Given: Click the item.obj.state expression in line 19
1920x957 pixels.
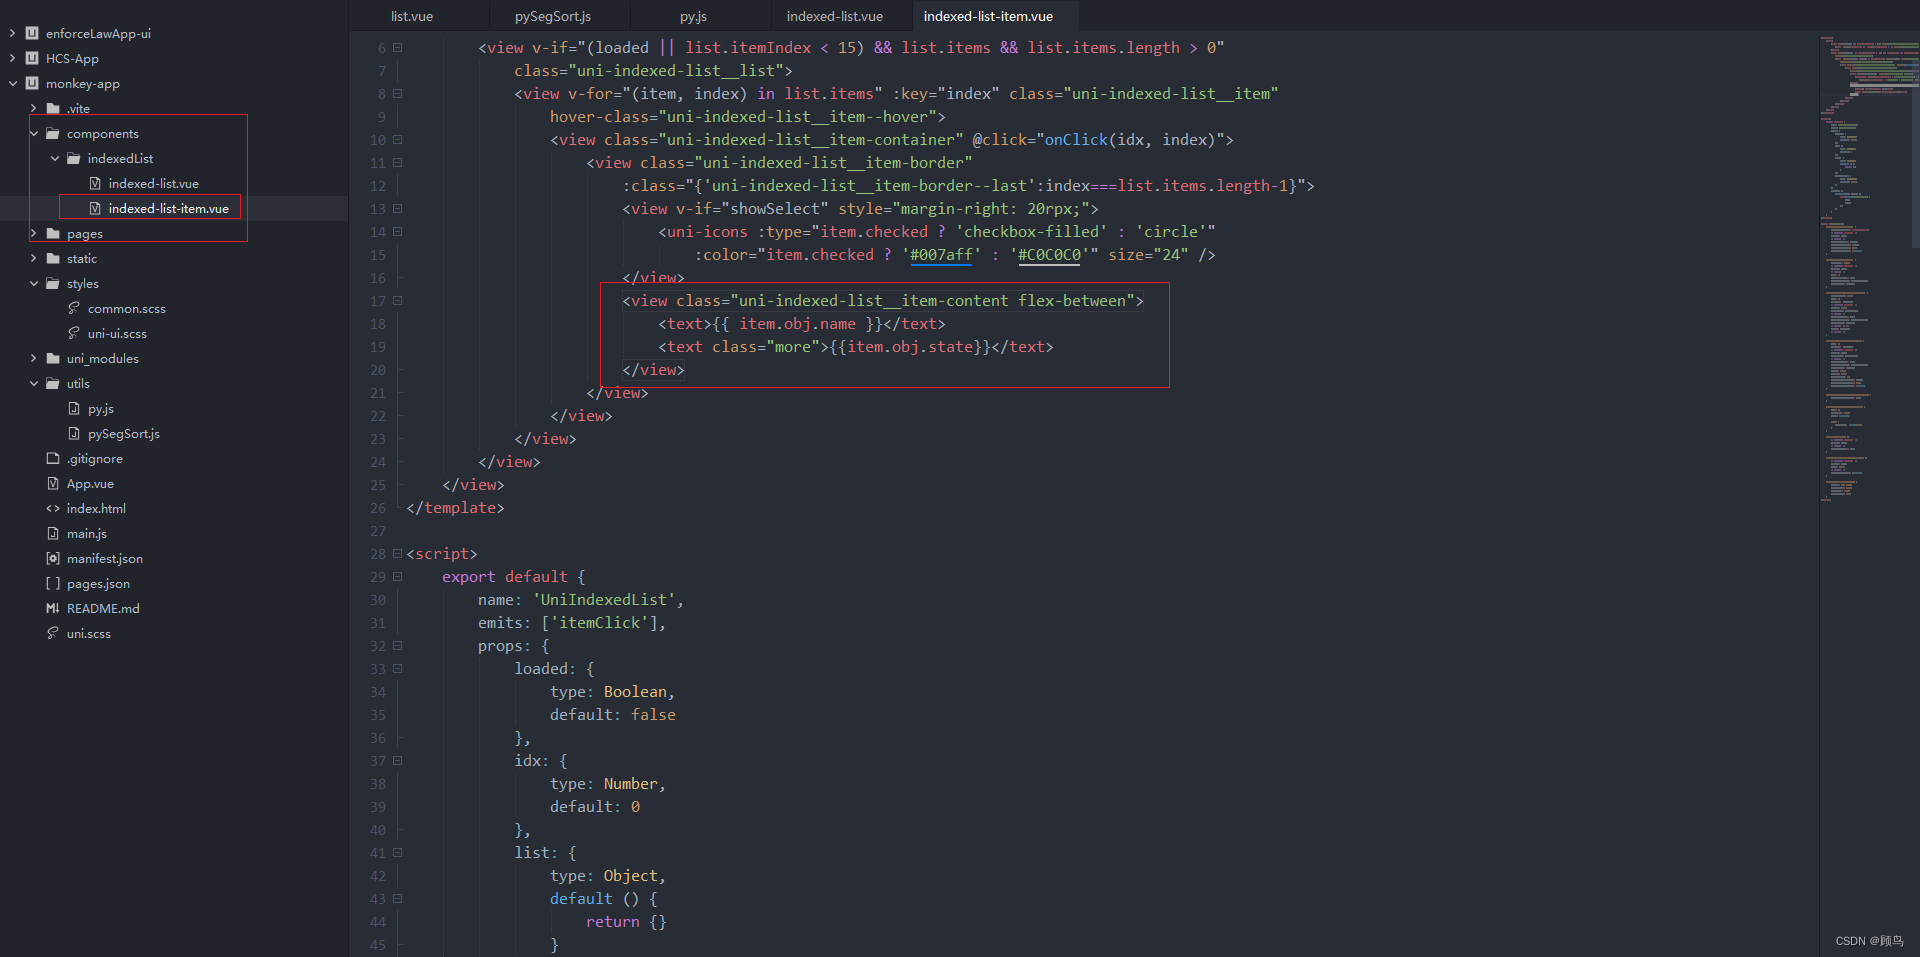Looking at the screenshot, I should (910, 347).
